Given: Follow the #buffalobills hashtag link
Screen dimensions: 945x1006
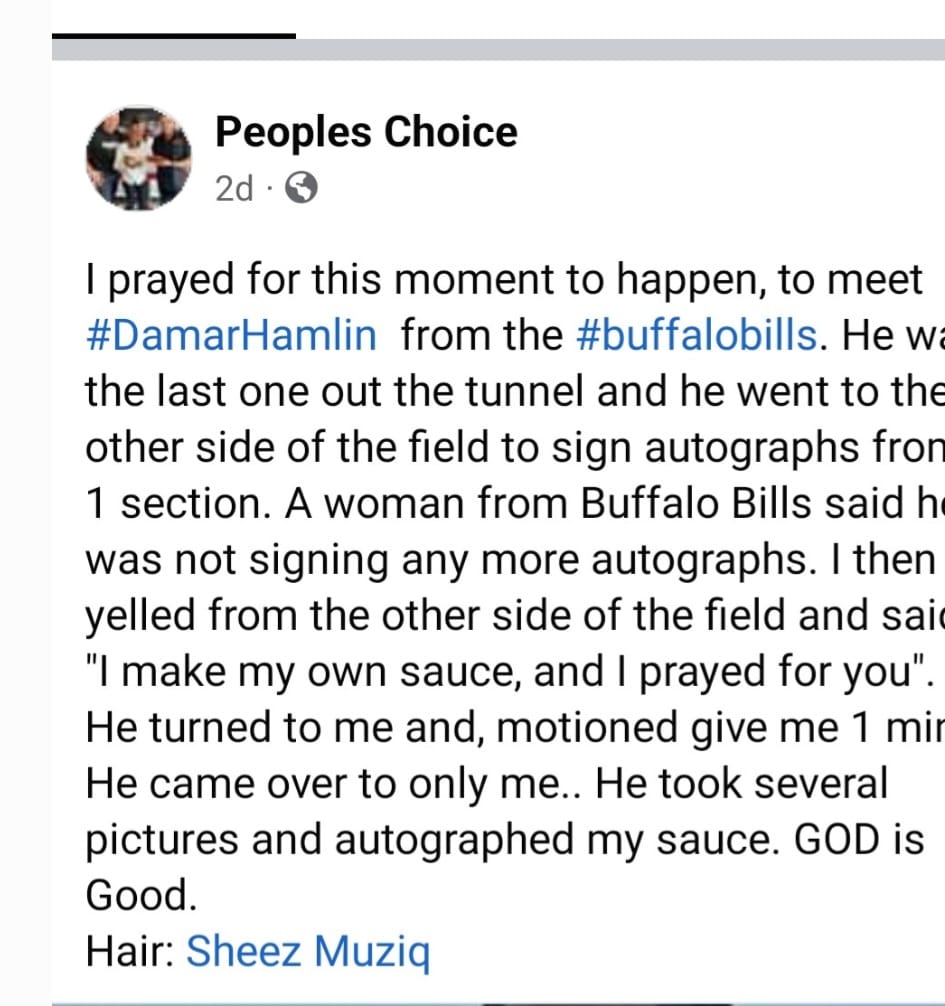Looking at the screenshot, I should pos(698,335).
